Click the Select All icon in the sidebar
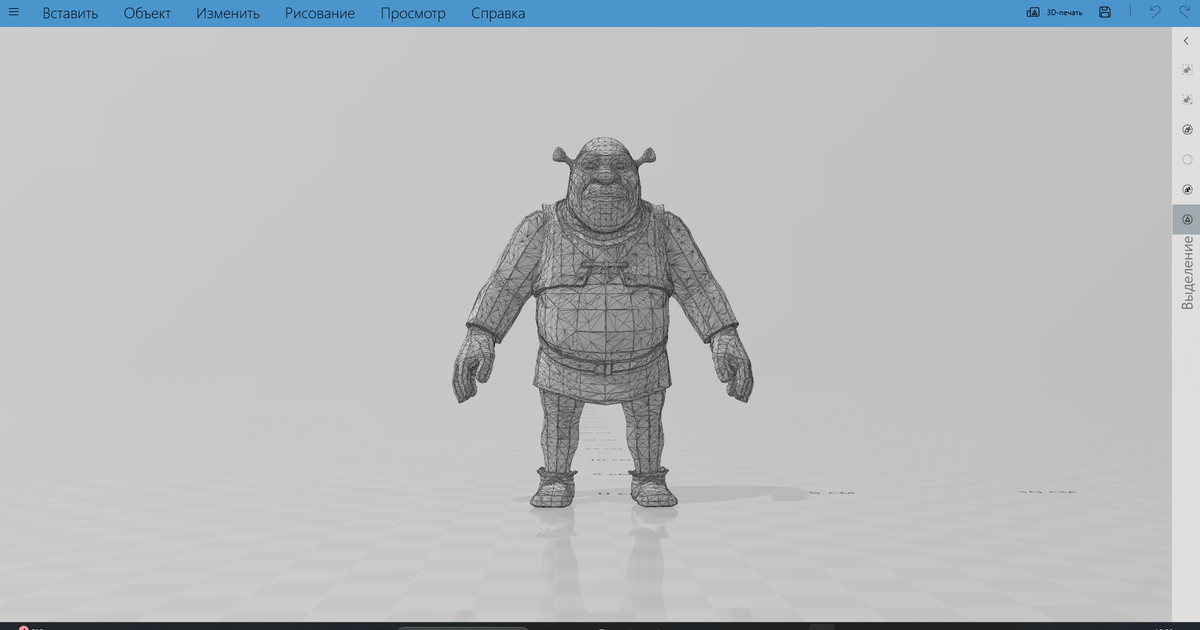1200x630 pixels. [1186, 68]
